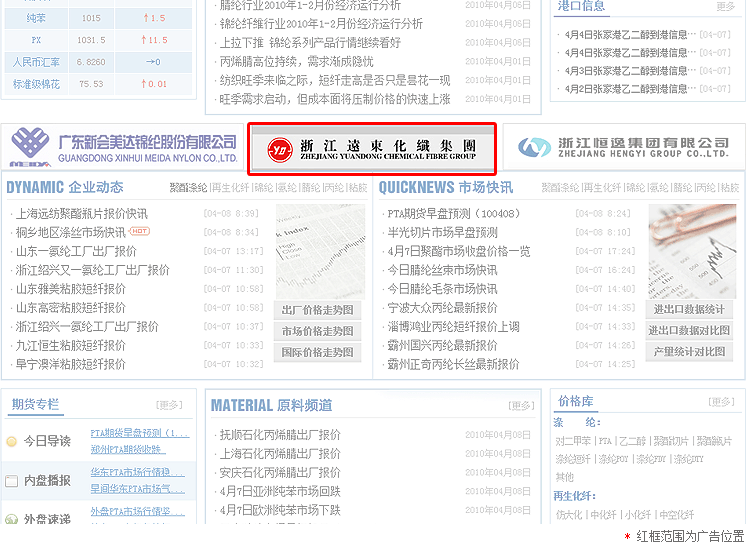This screenshot has width=746, height=542.
Task: Open 市场价格走势图 button
Action: 317,331
